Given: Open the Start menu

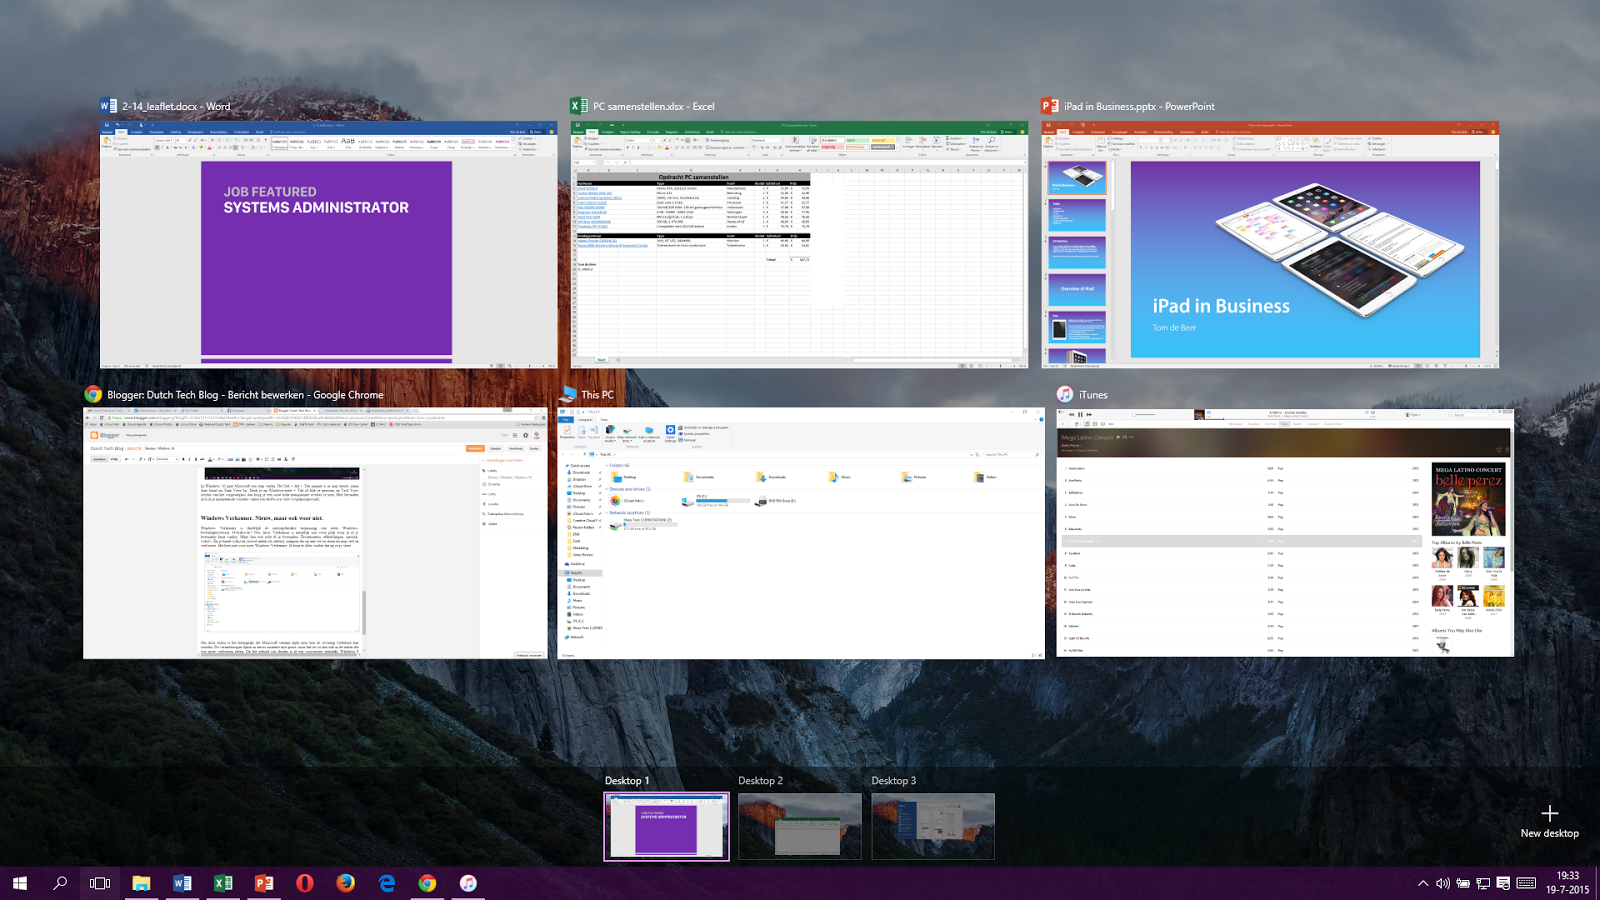Looking at the screenshot, I should point(20,884).
